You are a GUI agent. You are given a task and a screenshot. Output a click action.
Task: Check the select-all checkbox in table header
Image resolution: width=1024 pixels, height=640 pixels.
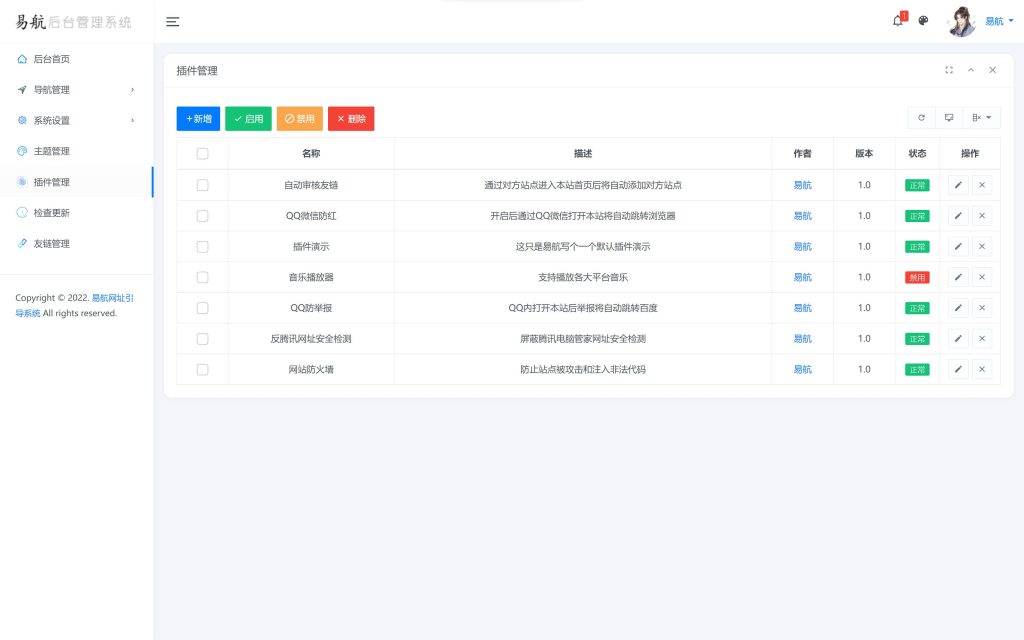coord(203,153)
